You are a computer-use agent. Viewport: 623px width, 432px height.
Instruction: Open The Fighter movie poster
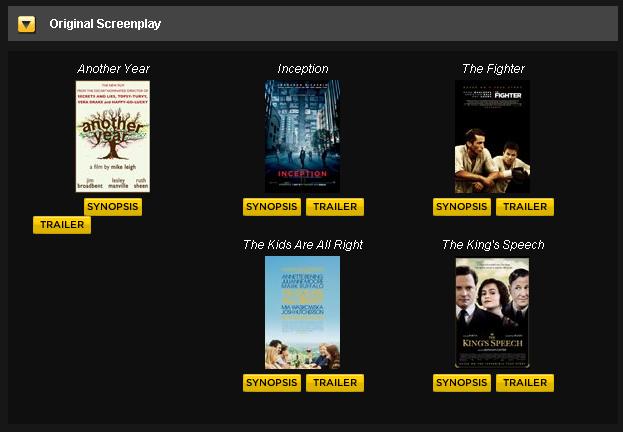point(492,136)
